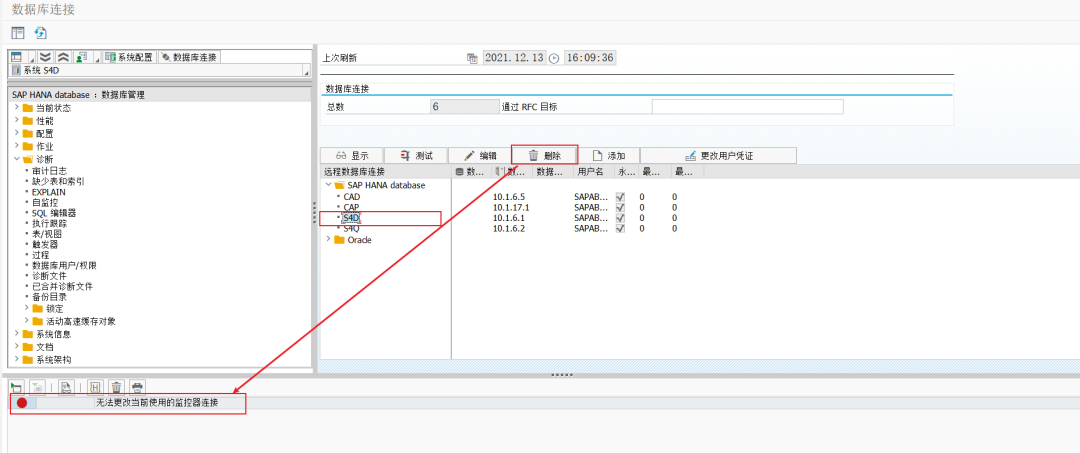Viewport: 1080px width, 453px height.
Task: Collapse the 诊断 folder
Action: tap(17, 158)
